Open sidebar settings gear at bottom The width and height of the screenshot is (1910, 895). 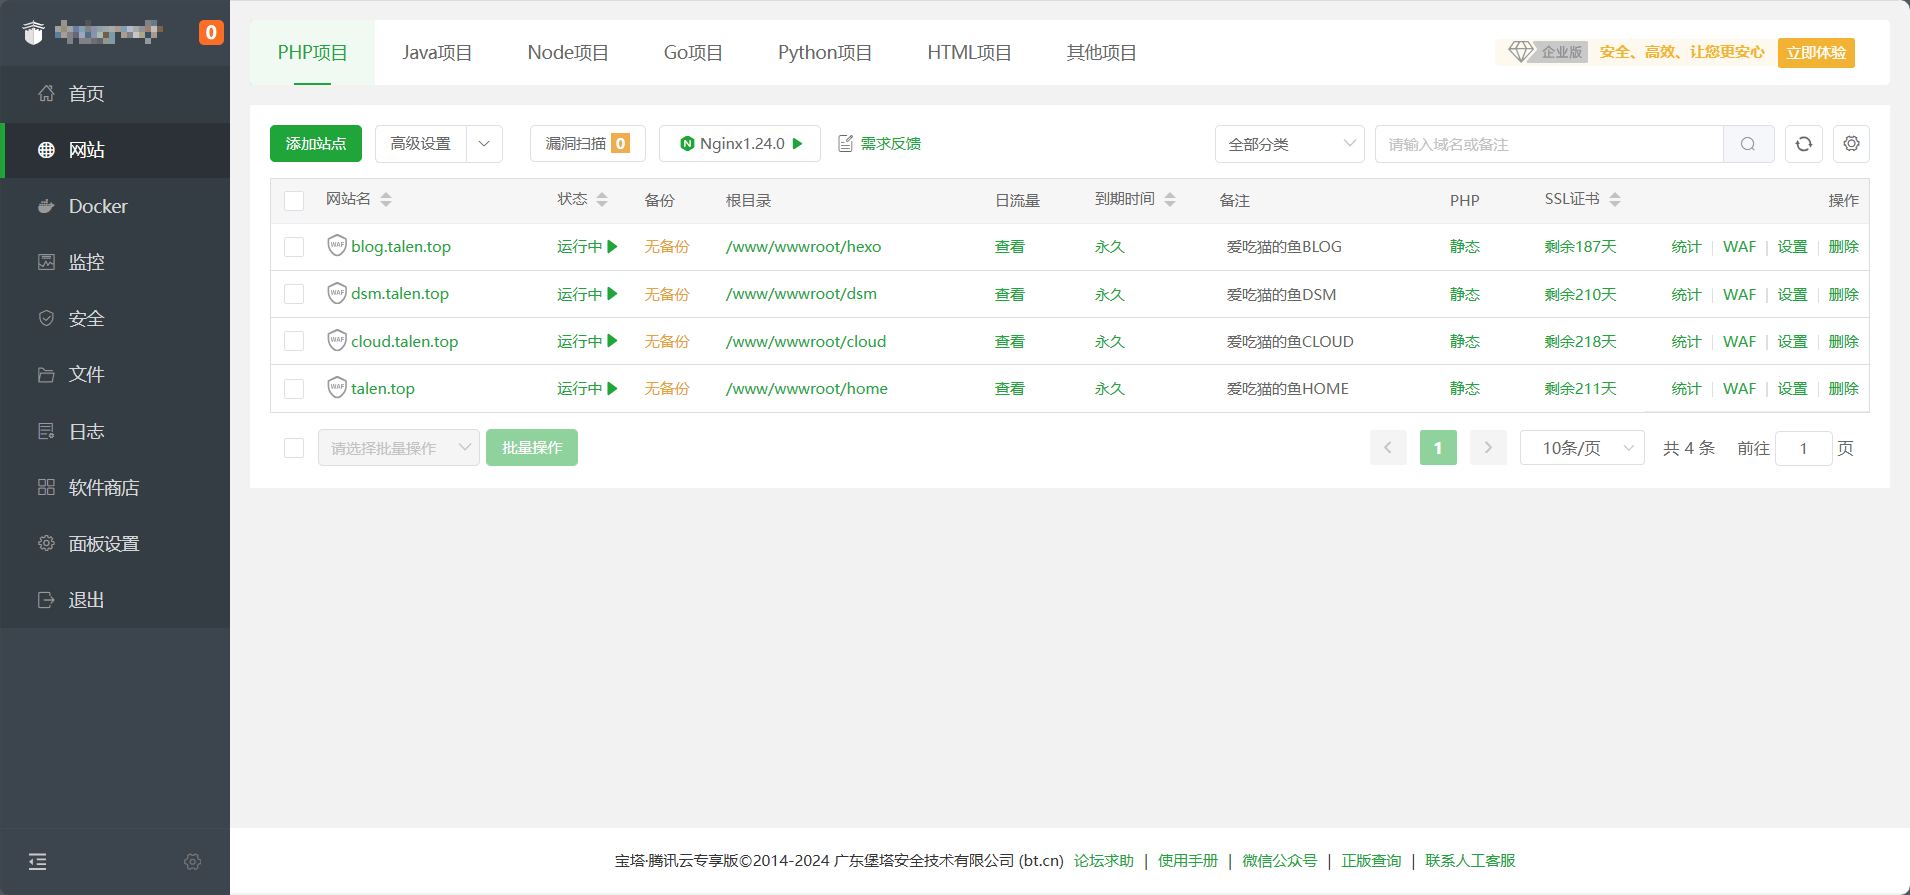(x=193, y=861)
